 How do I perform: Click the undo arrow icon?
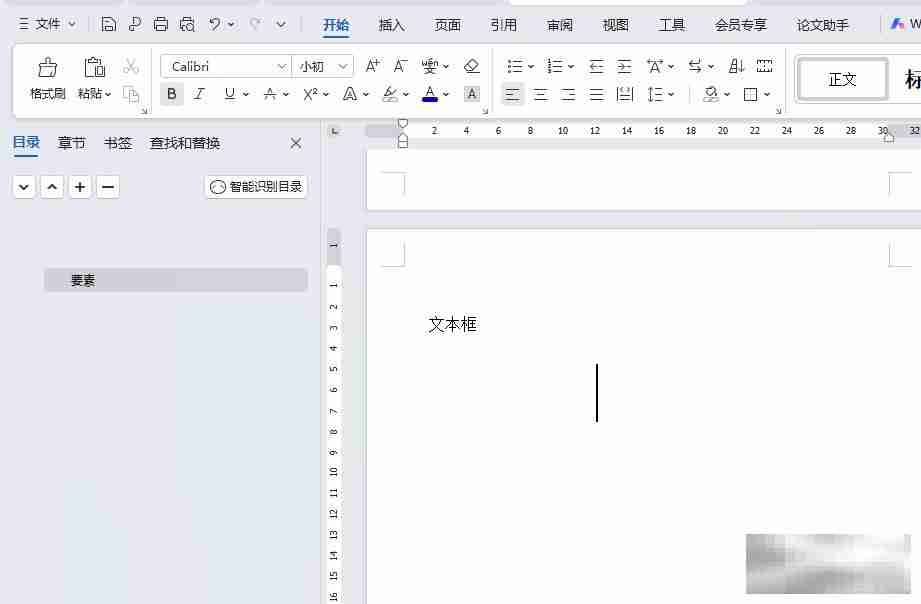pyautogui.click(x=214, y=24)
